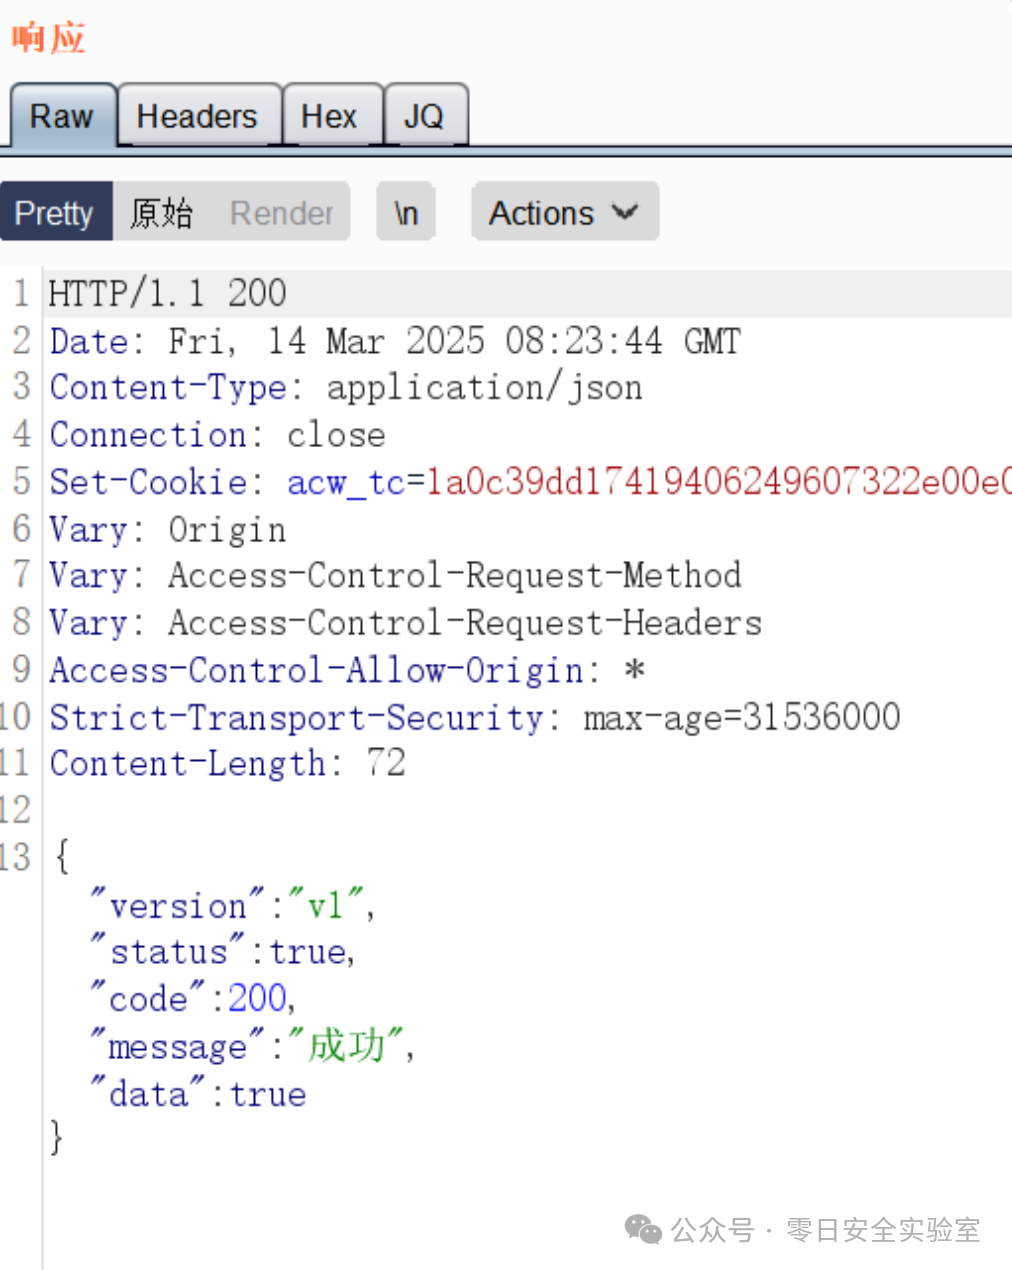Click the Render view button
This screenshot has width=1012, height=1270.
point(281,213)
